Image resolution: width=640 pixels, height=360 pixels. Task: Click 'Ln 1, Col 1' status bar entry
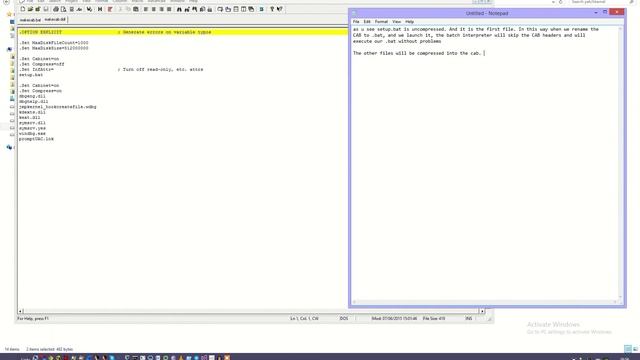pos(304,318)
